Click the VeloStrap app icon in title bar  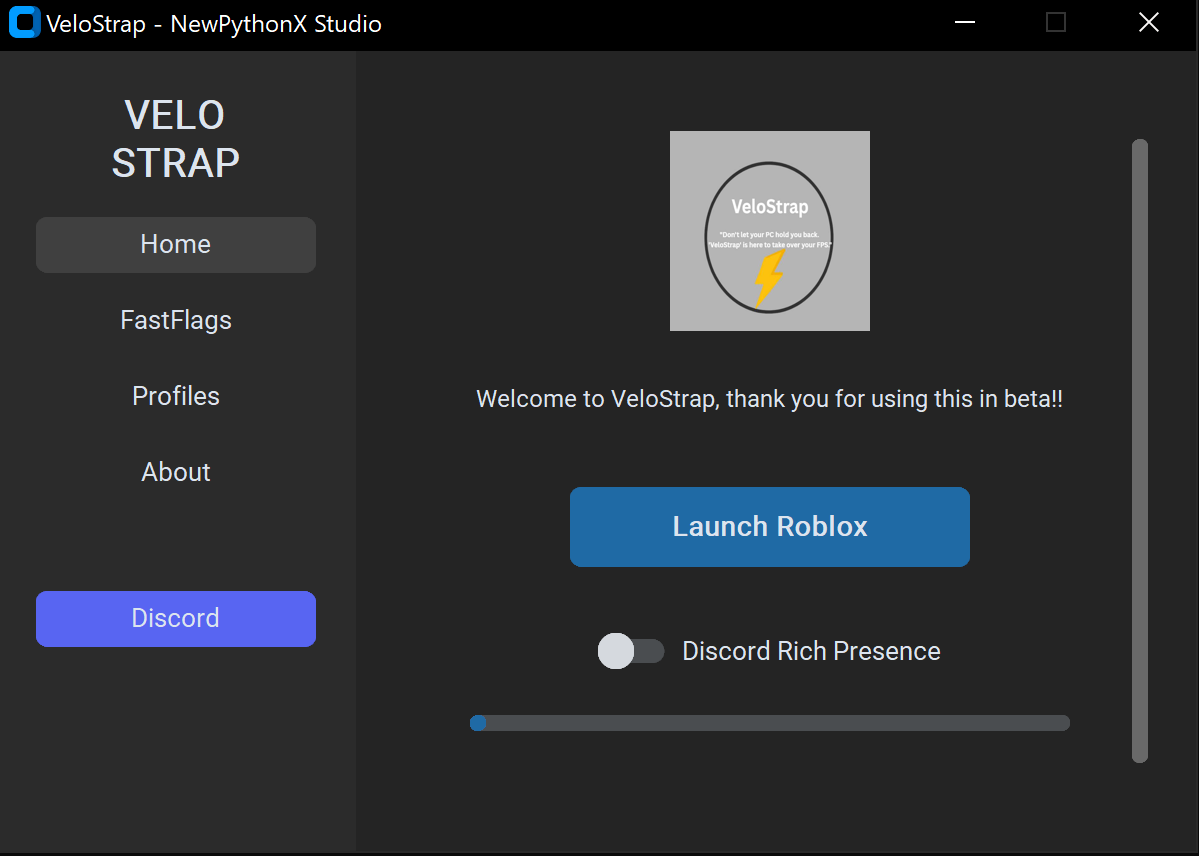tap(24, 23)
